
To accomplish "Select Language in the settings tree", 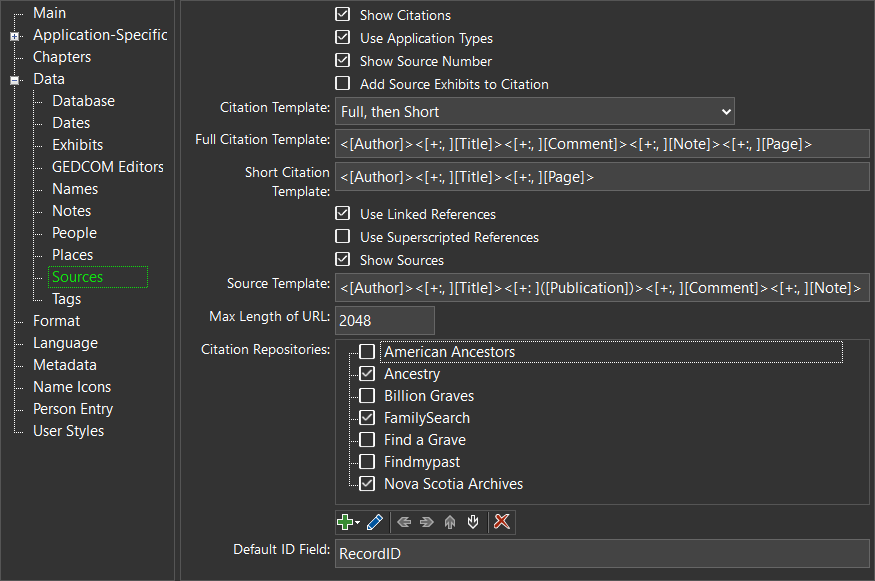I will point(65,343).
